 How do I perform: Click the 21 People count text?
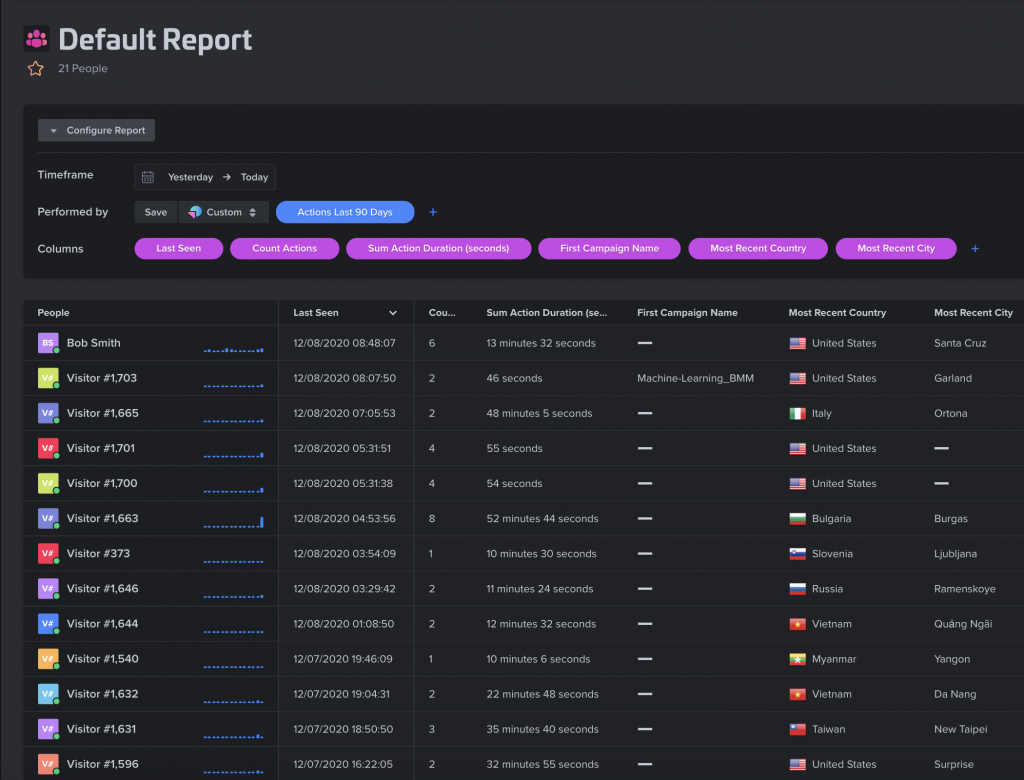tap(83, 69)
